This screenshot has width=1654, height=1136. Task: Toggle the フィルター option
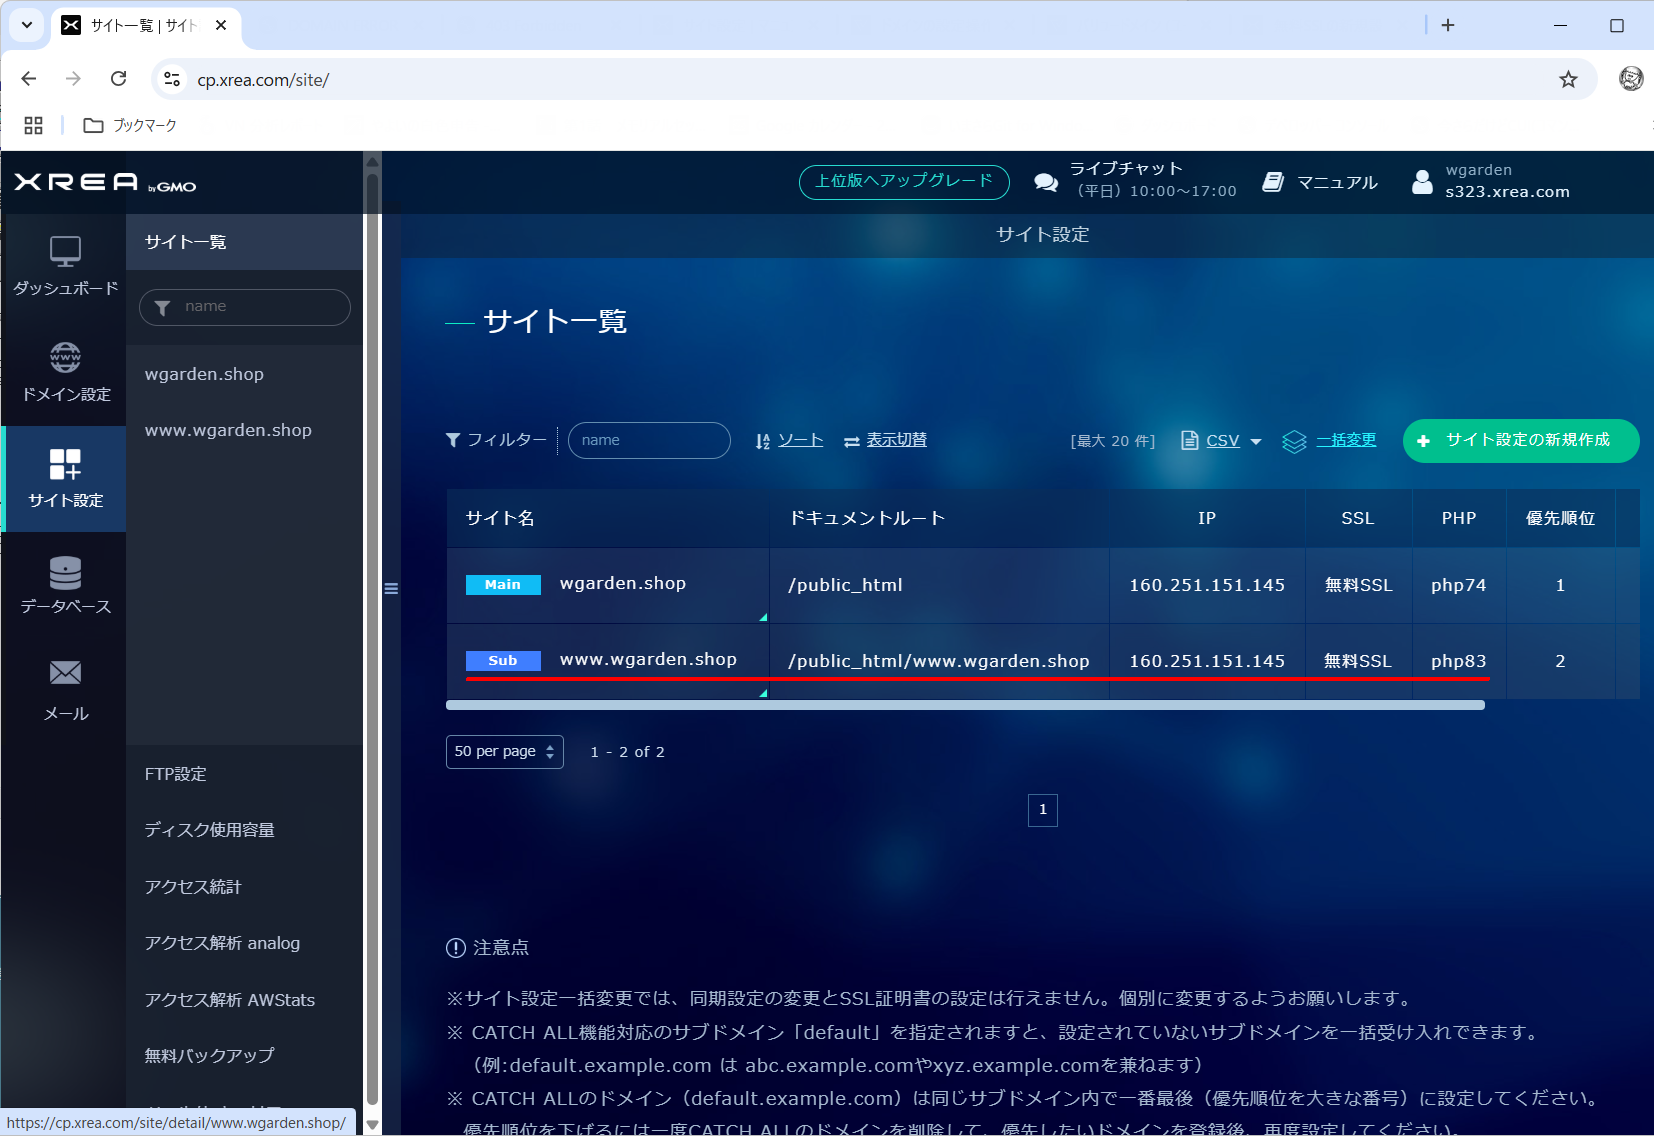pos(497,440)
